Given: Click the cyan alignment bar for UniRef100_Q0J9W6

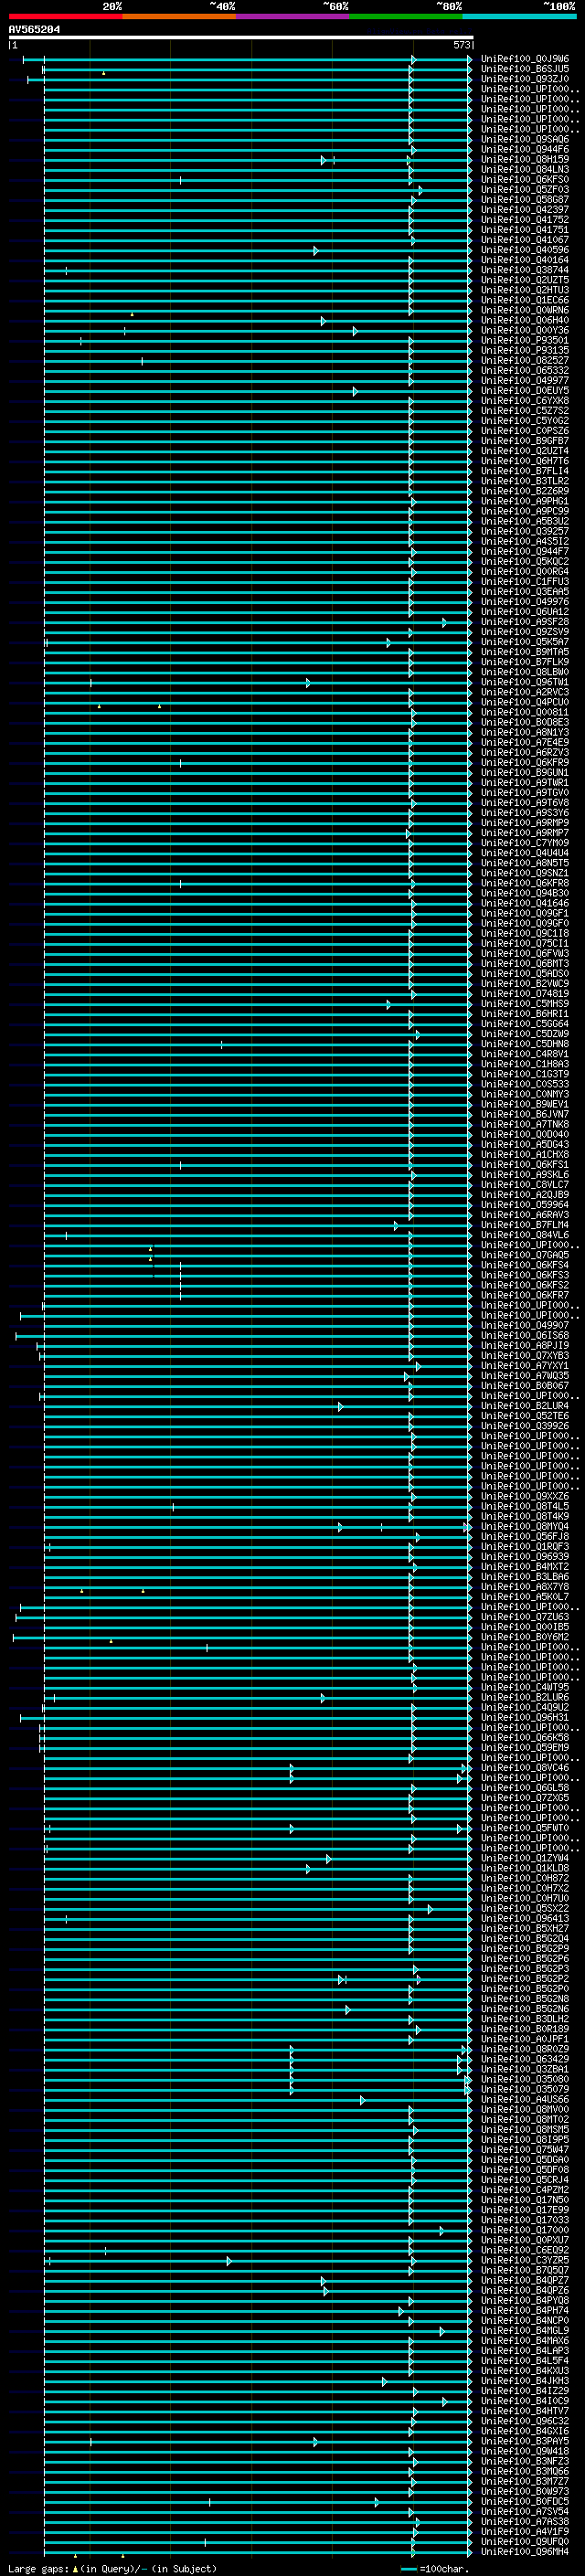Looking at the screenshot, I should coord(248,60).
